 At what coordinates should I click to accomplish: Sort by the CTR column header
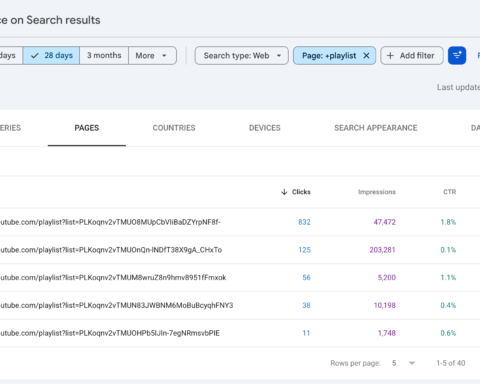click(449, 192)
